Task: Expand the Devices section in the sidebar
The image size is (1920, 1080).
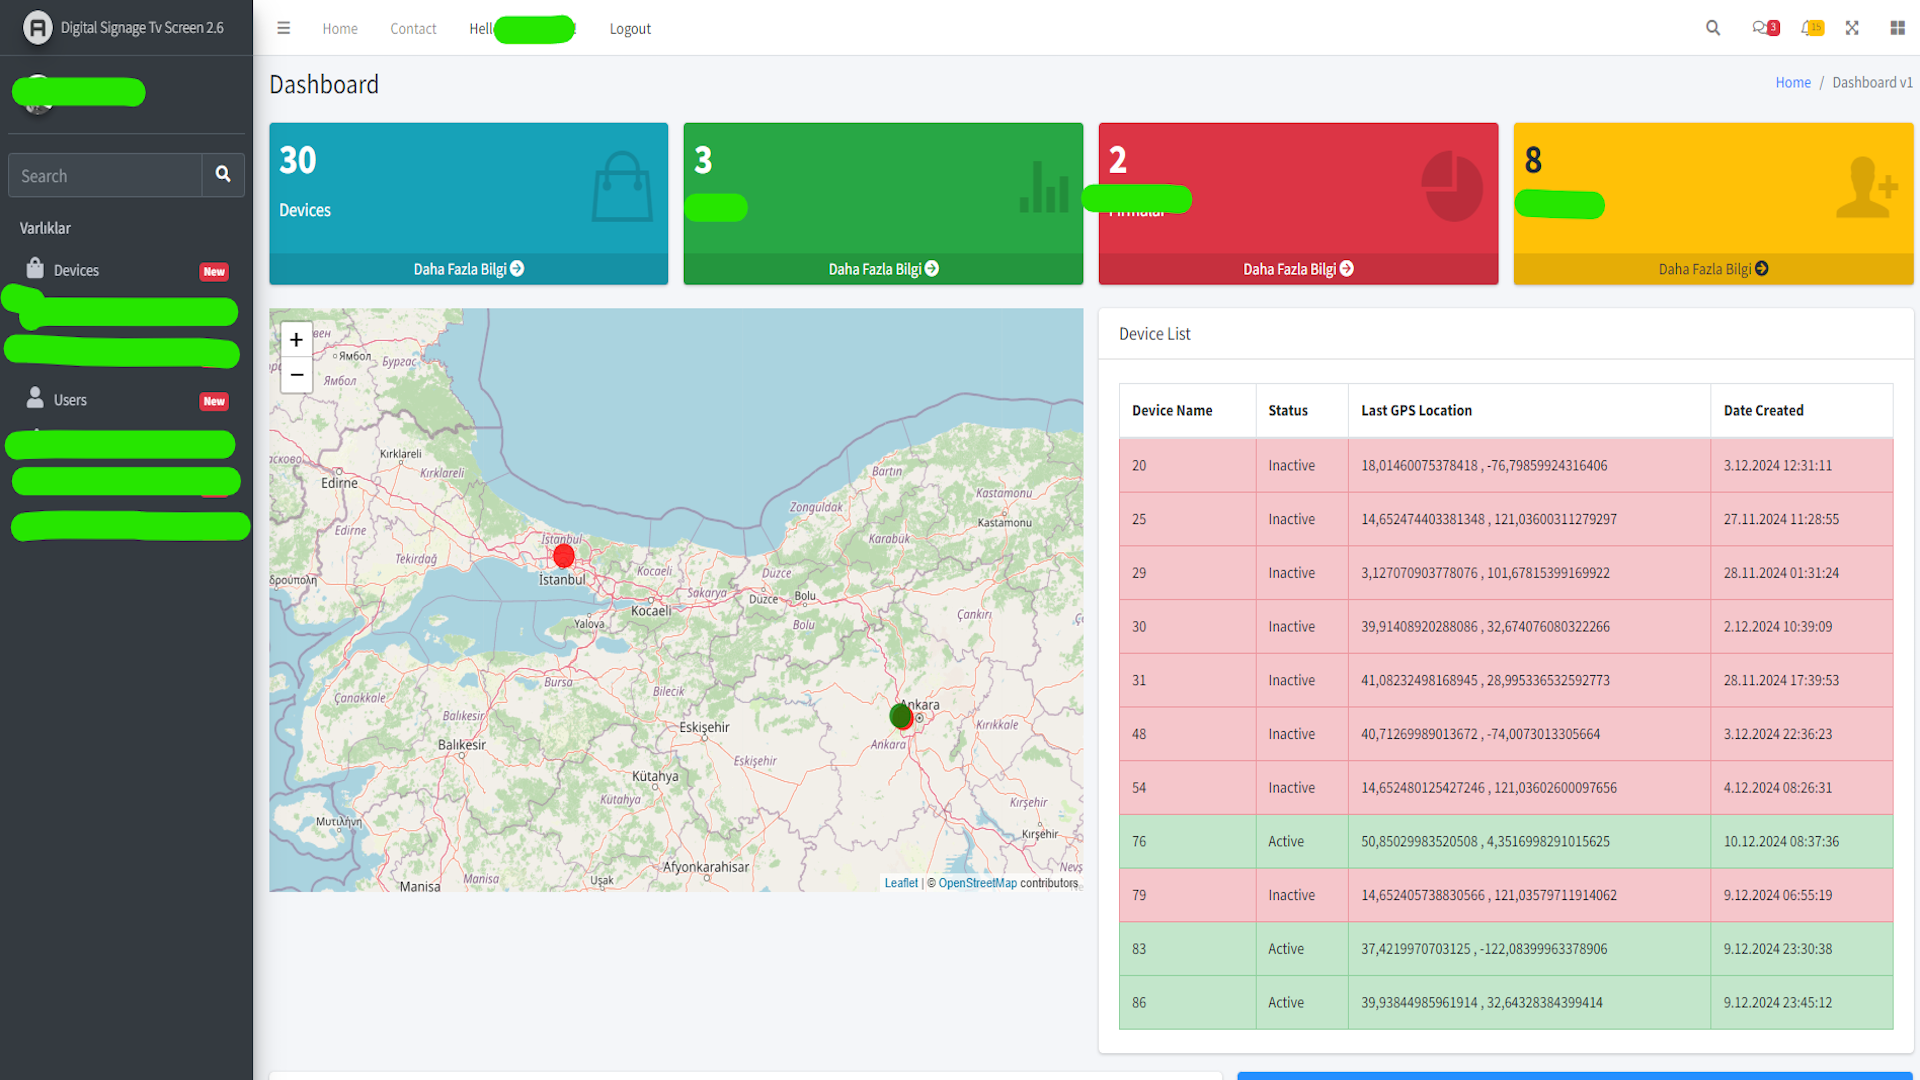Action: pyautogui.click(x=76, y=269)
